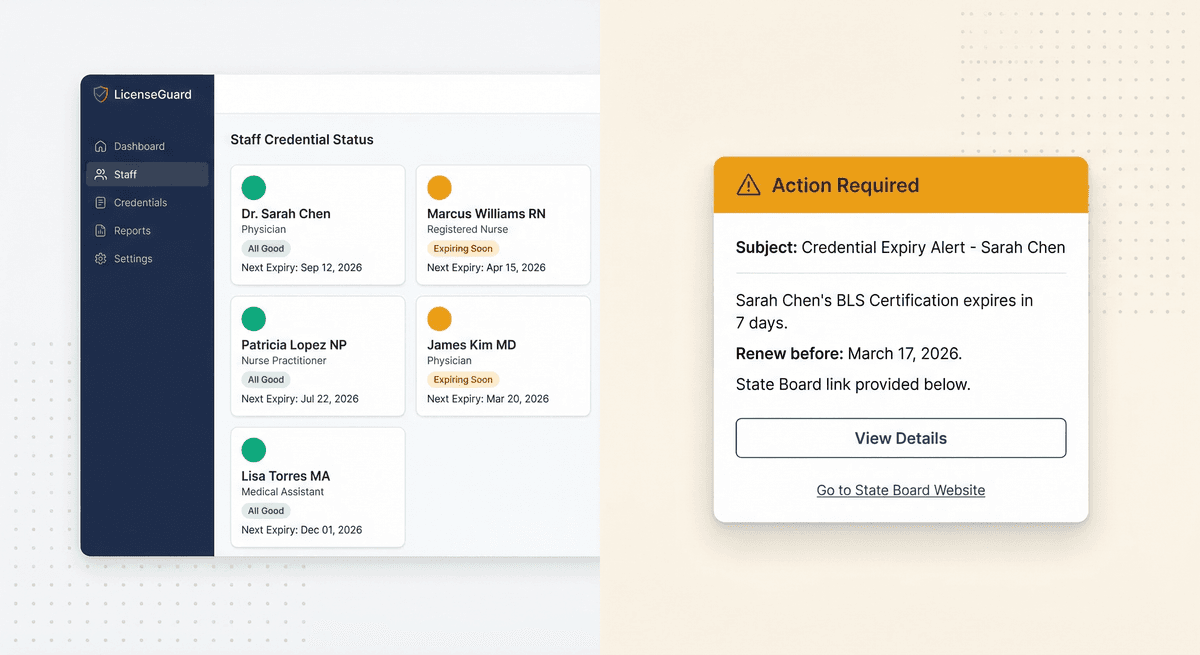Click Marcus Williams' orange status indicator
The width and height of the screenshot is (1200, 655).
click(439, 187)
